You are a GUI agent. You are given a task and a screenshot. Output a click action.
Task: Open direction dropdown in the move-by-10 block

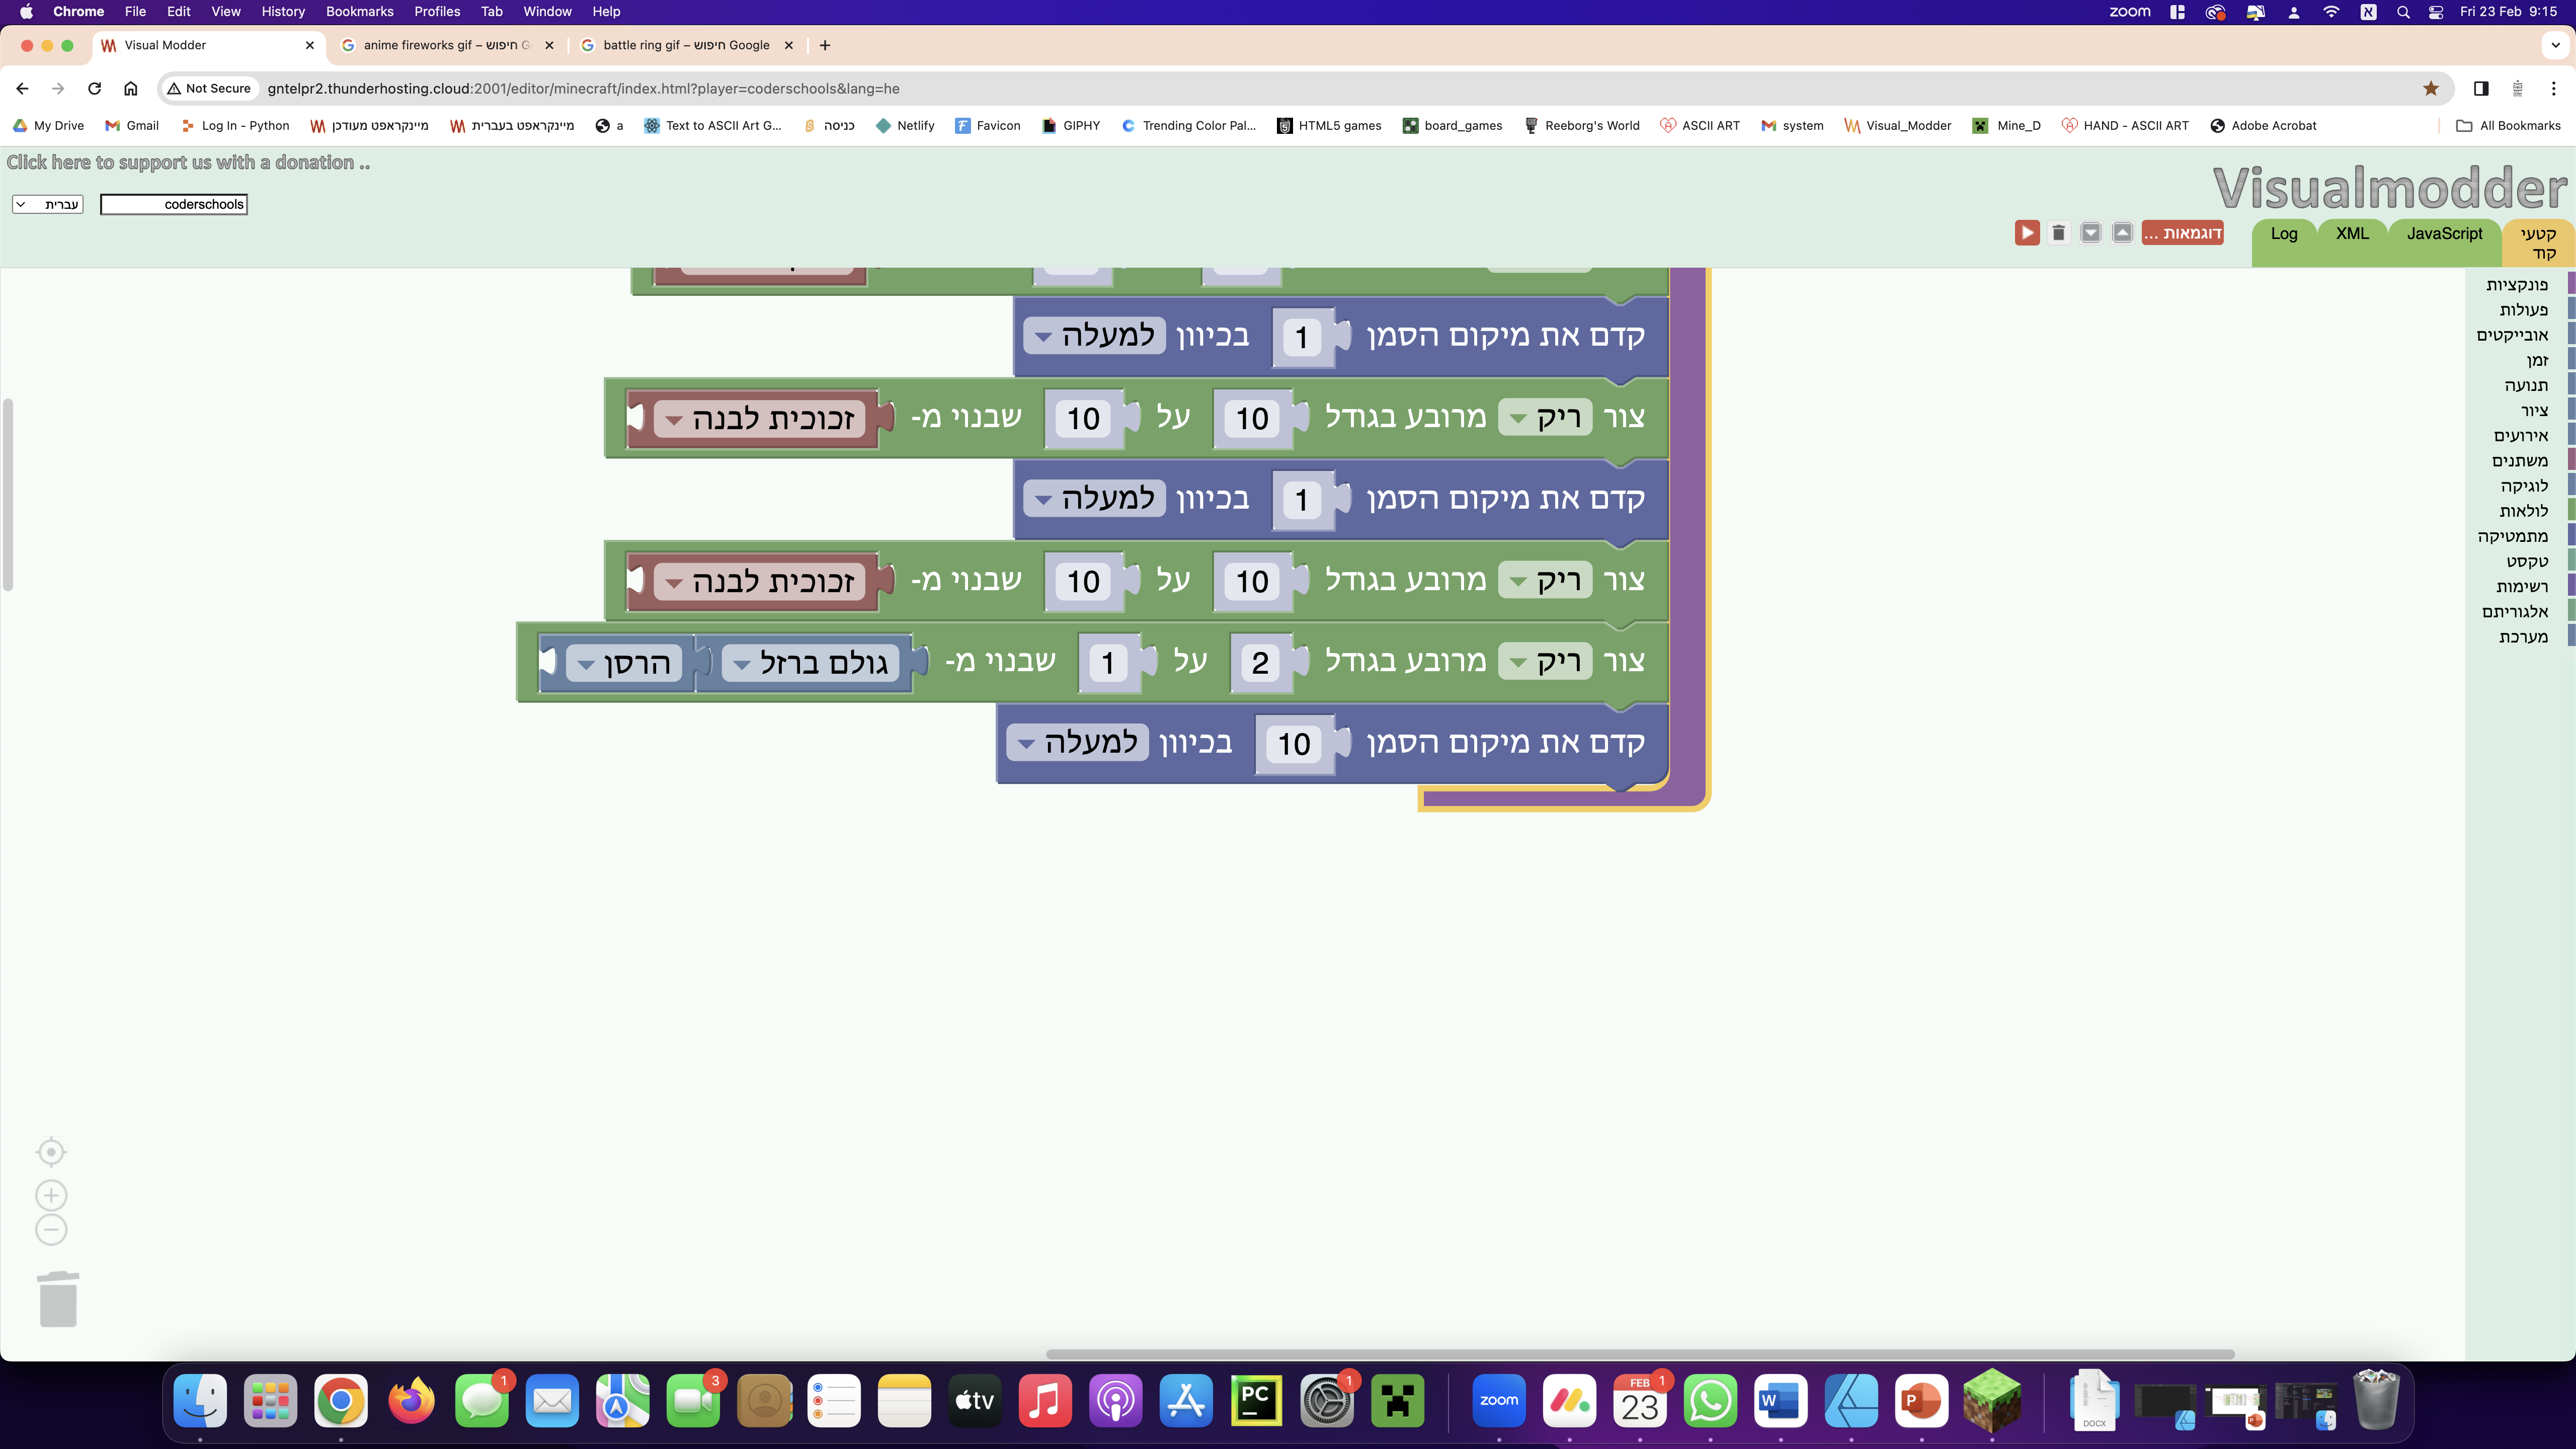pyautogui.click(x=1077, y=743)
